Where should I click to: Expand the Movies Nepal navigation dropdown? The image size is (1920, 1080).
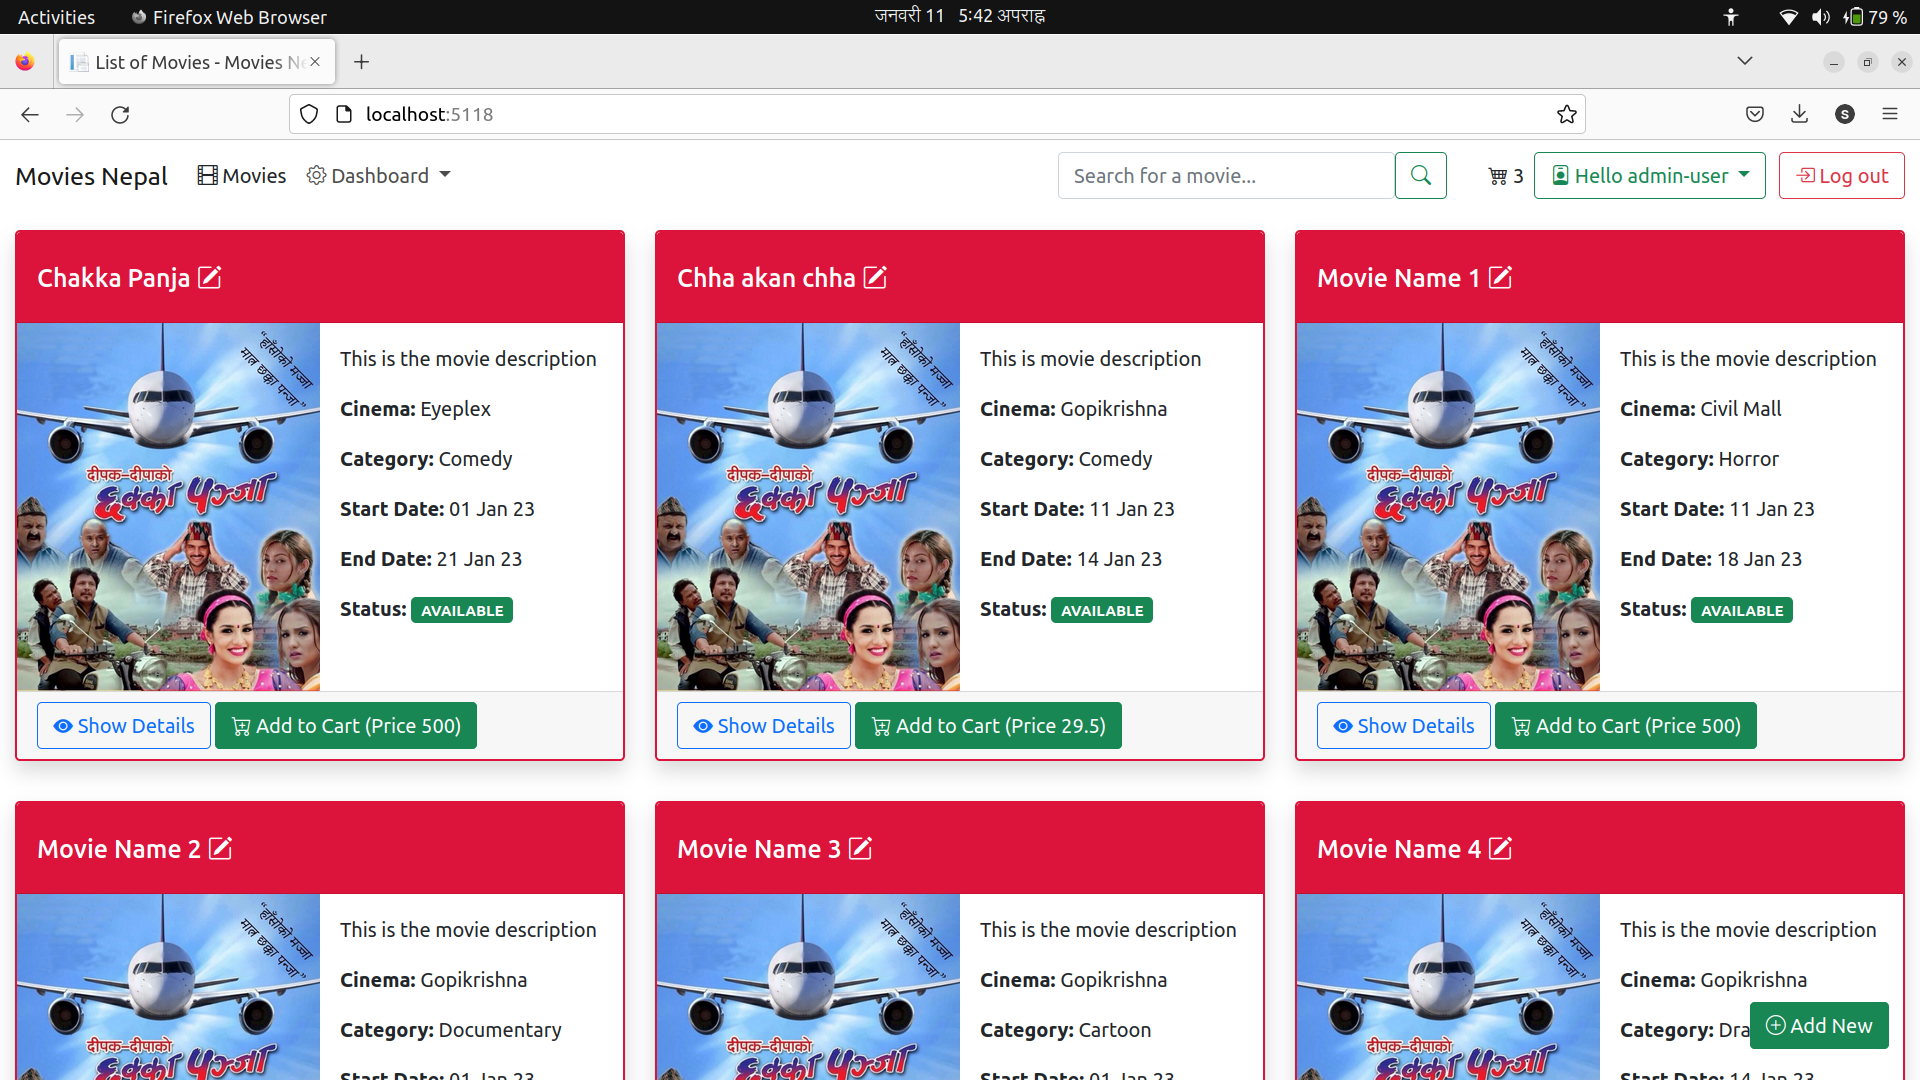tap(378, 175)
